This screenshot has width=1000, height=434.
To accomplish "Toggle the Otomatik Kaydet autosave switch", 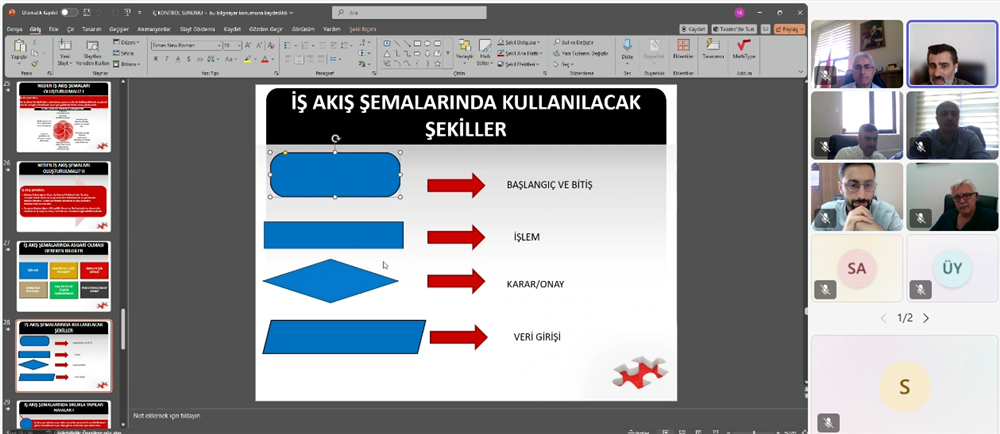I will click(x=69, y=12).
